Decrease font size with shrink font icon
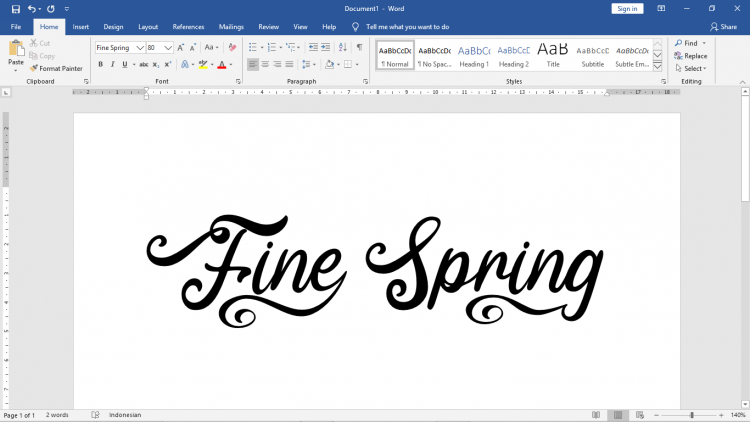The width and height of the screenshot is (750, 422). click(193, 47)
